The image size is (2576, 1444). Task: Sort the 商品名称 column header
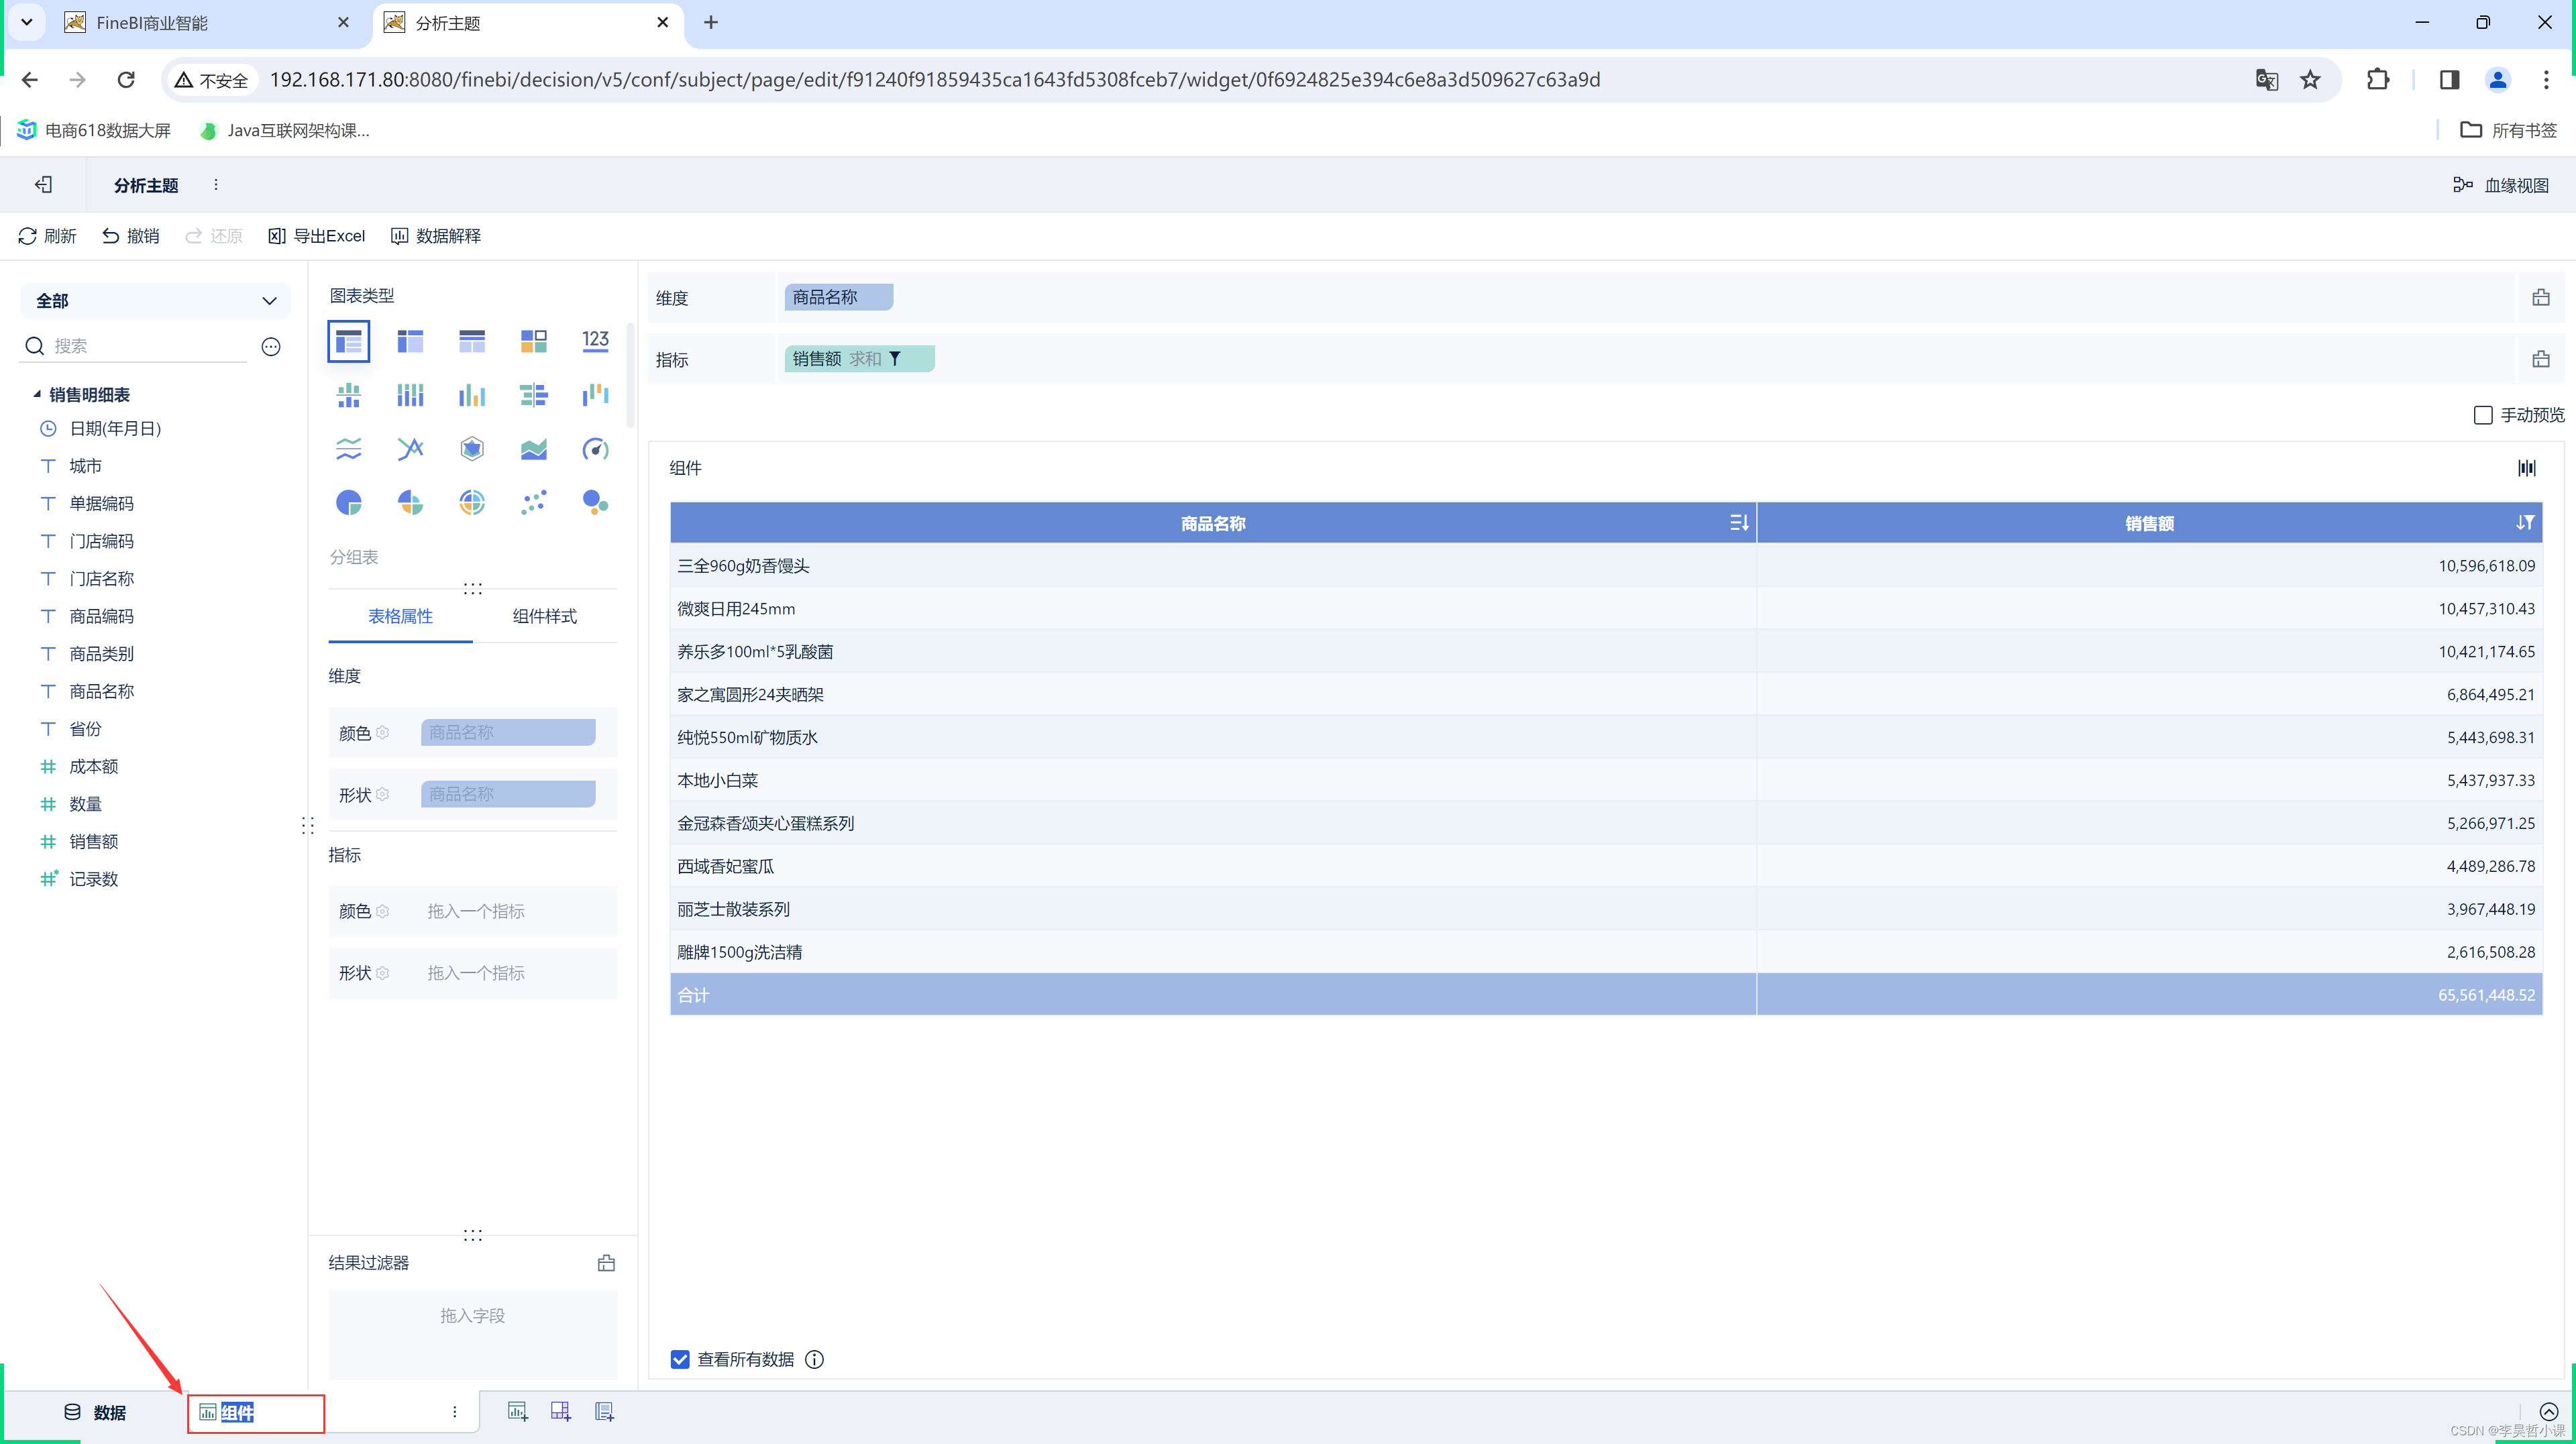1739,523
